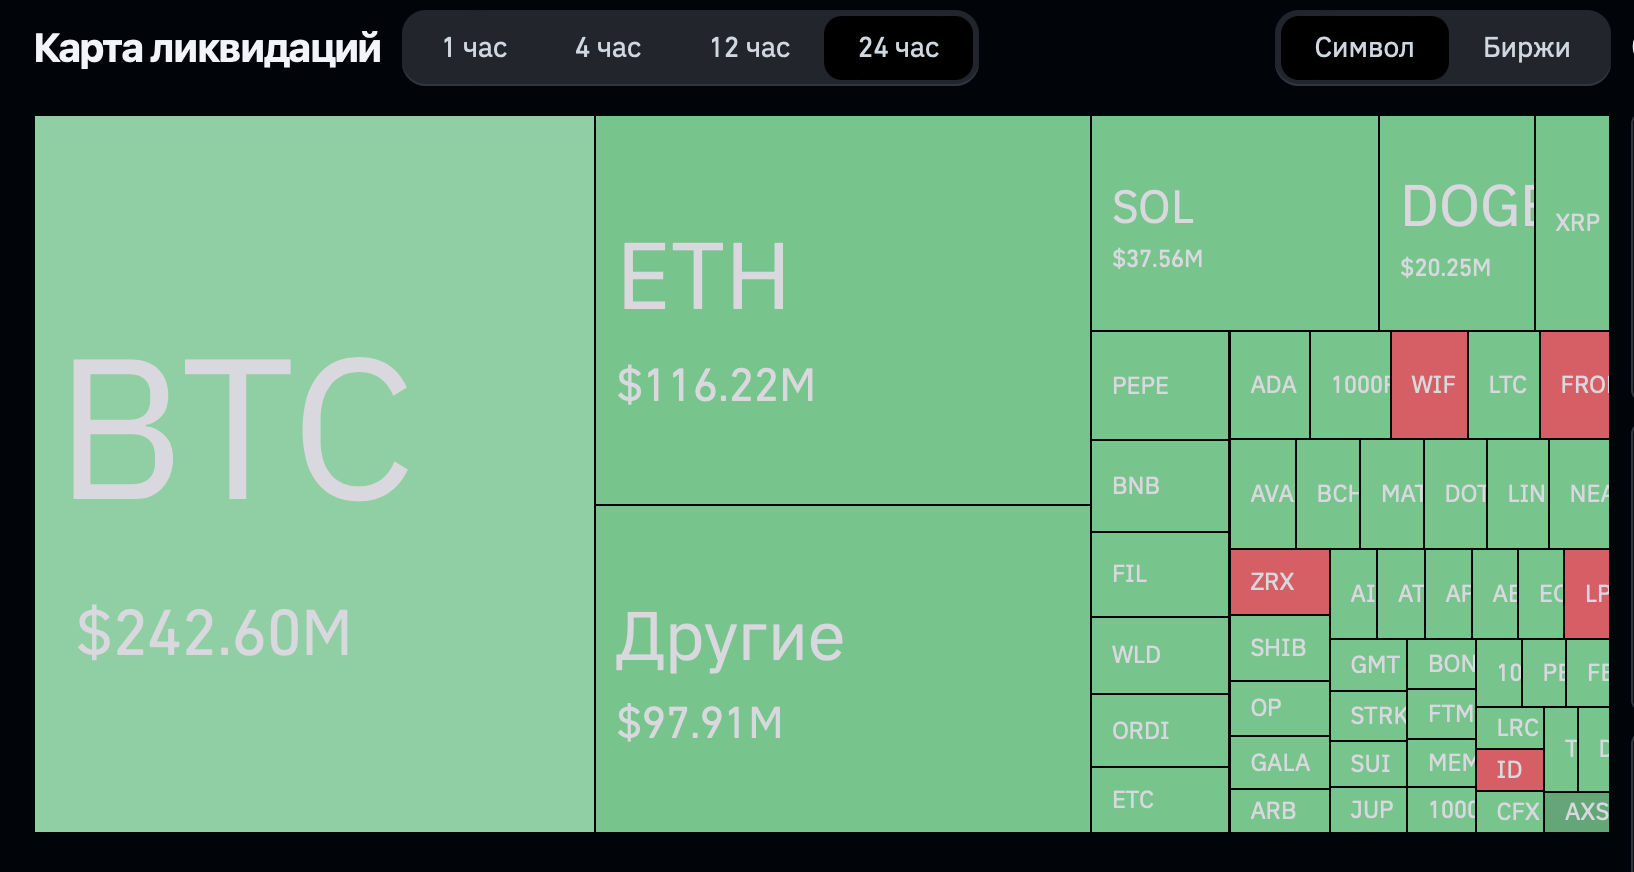Toggle view to Биржи

click(1526, 48)
